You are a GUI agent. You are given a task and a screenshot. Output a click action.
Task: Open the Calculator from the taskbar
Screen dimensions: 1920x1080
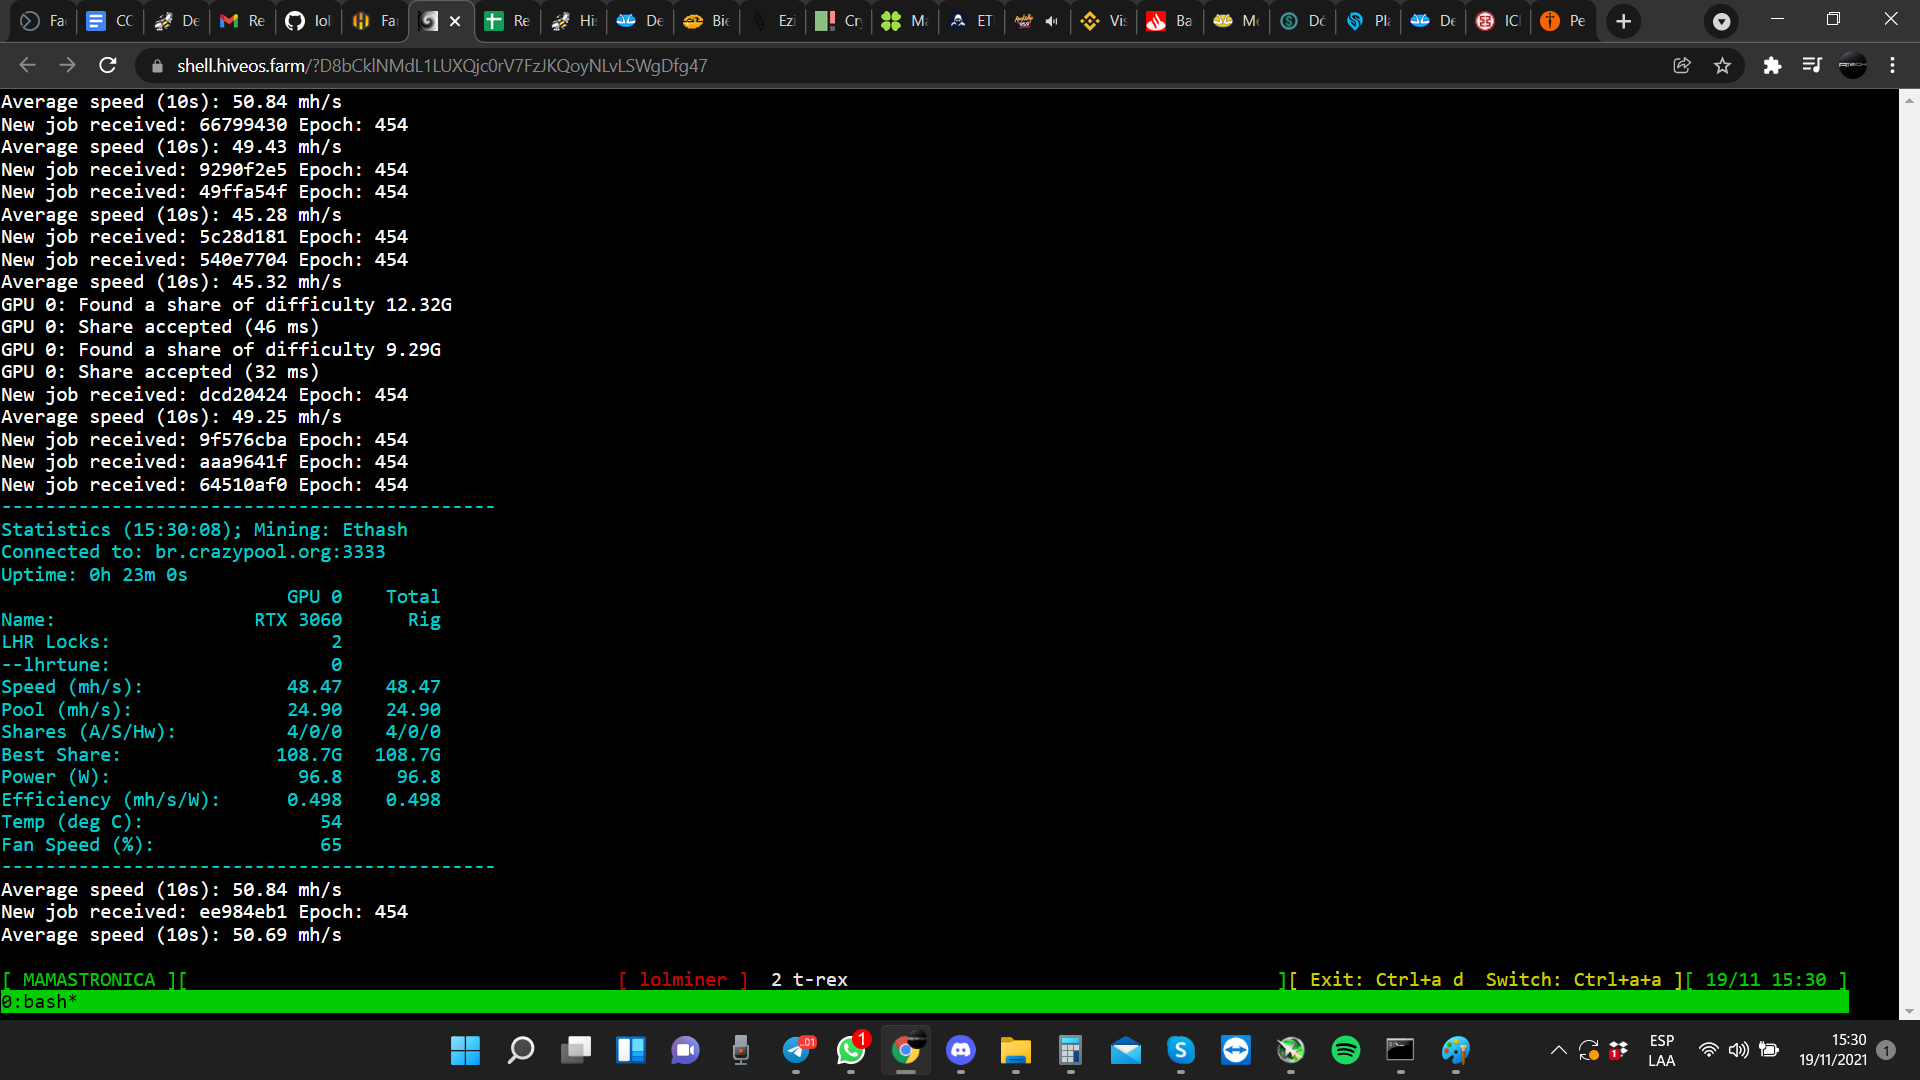(1071, 1050)
